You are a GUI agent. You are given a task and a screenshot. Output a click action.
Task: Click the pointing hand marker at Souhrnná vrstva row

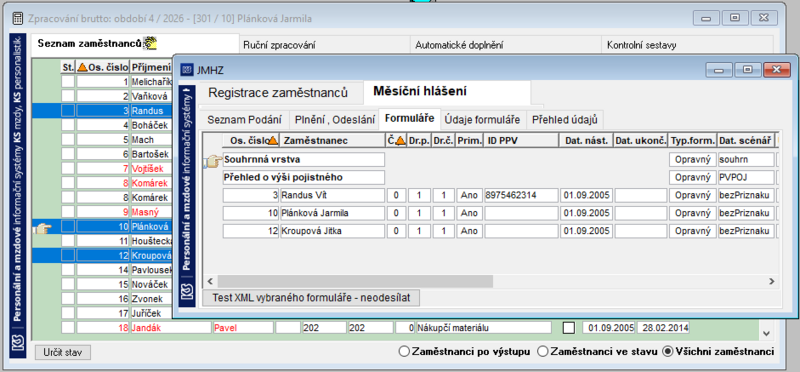[x=213, y=161]
